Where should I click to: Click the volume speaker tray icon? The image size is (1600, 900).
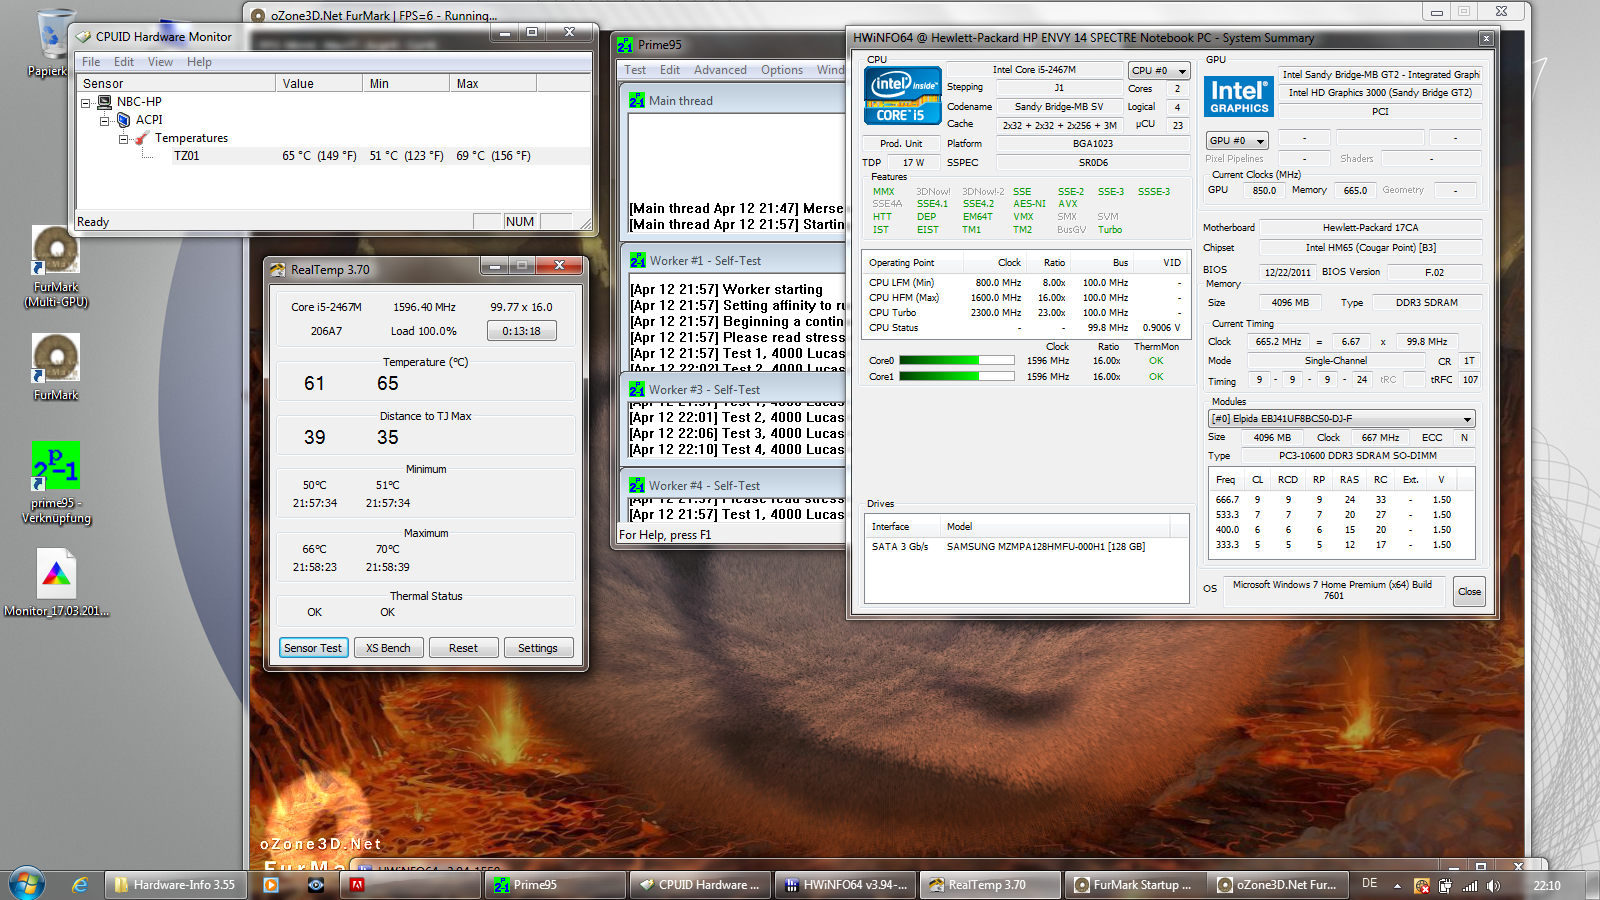pyautogui.click(x=1493, y=885)
